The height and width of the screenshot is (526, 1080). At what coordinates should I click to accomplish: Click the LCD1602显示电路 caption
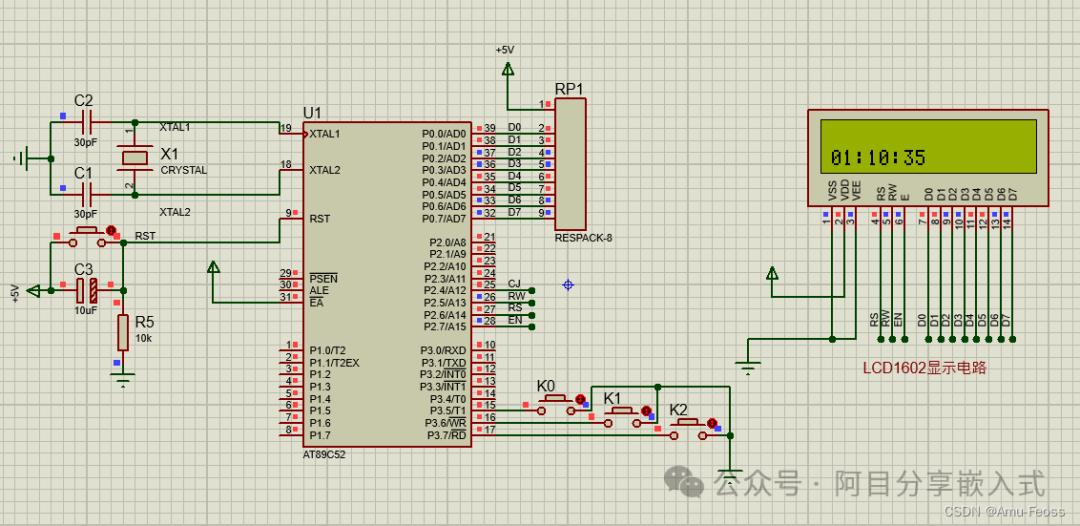(x=925, y=368)
